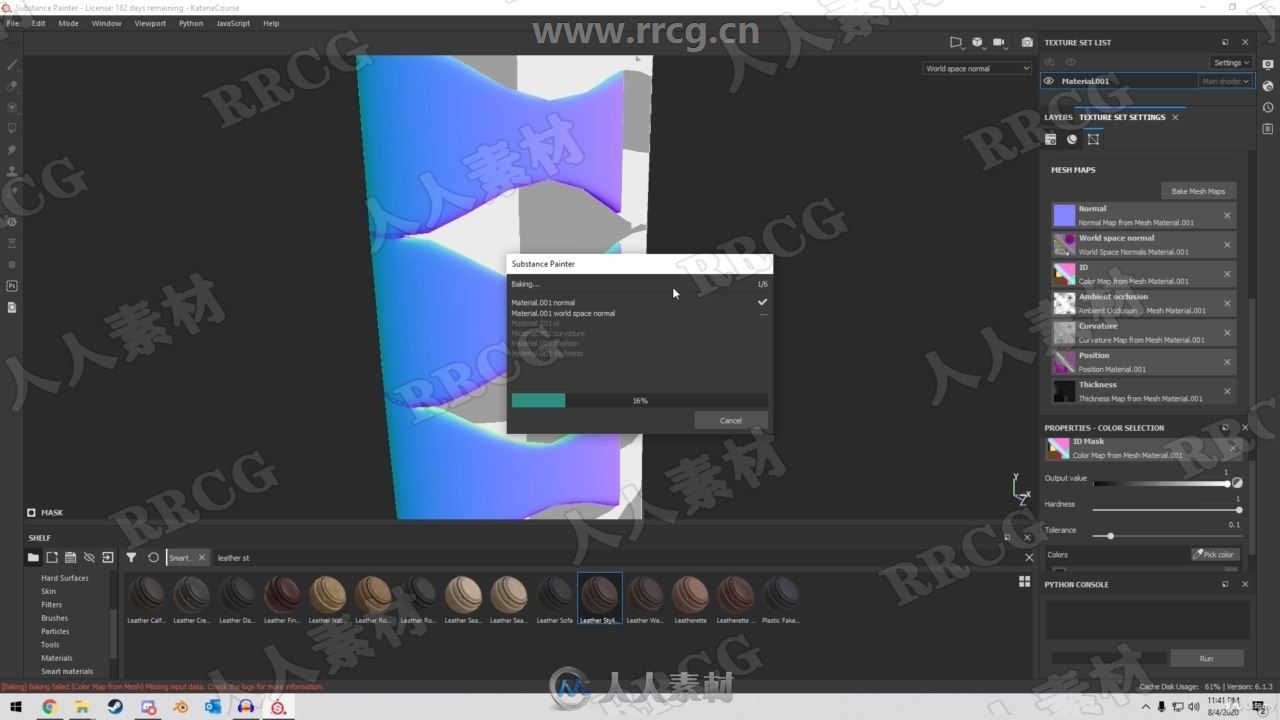Click the shelf folder icon
The width and height of the screenshot is (1280, 720).
tap(33, 557)
